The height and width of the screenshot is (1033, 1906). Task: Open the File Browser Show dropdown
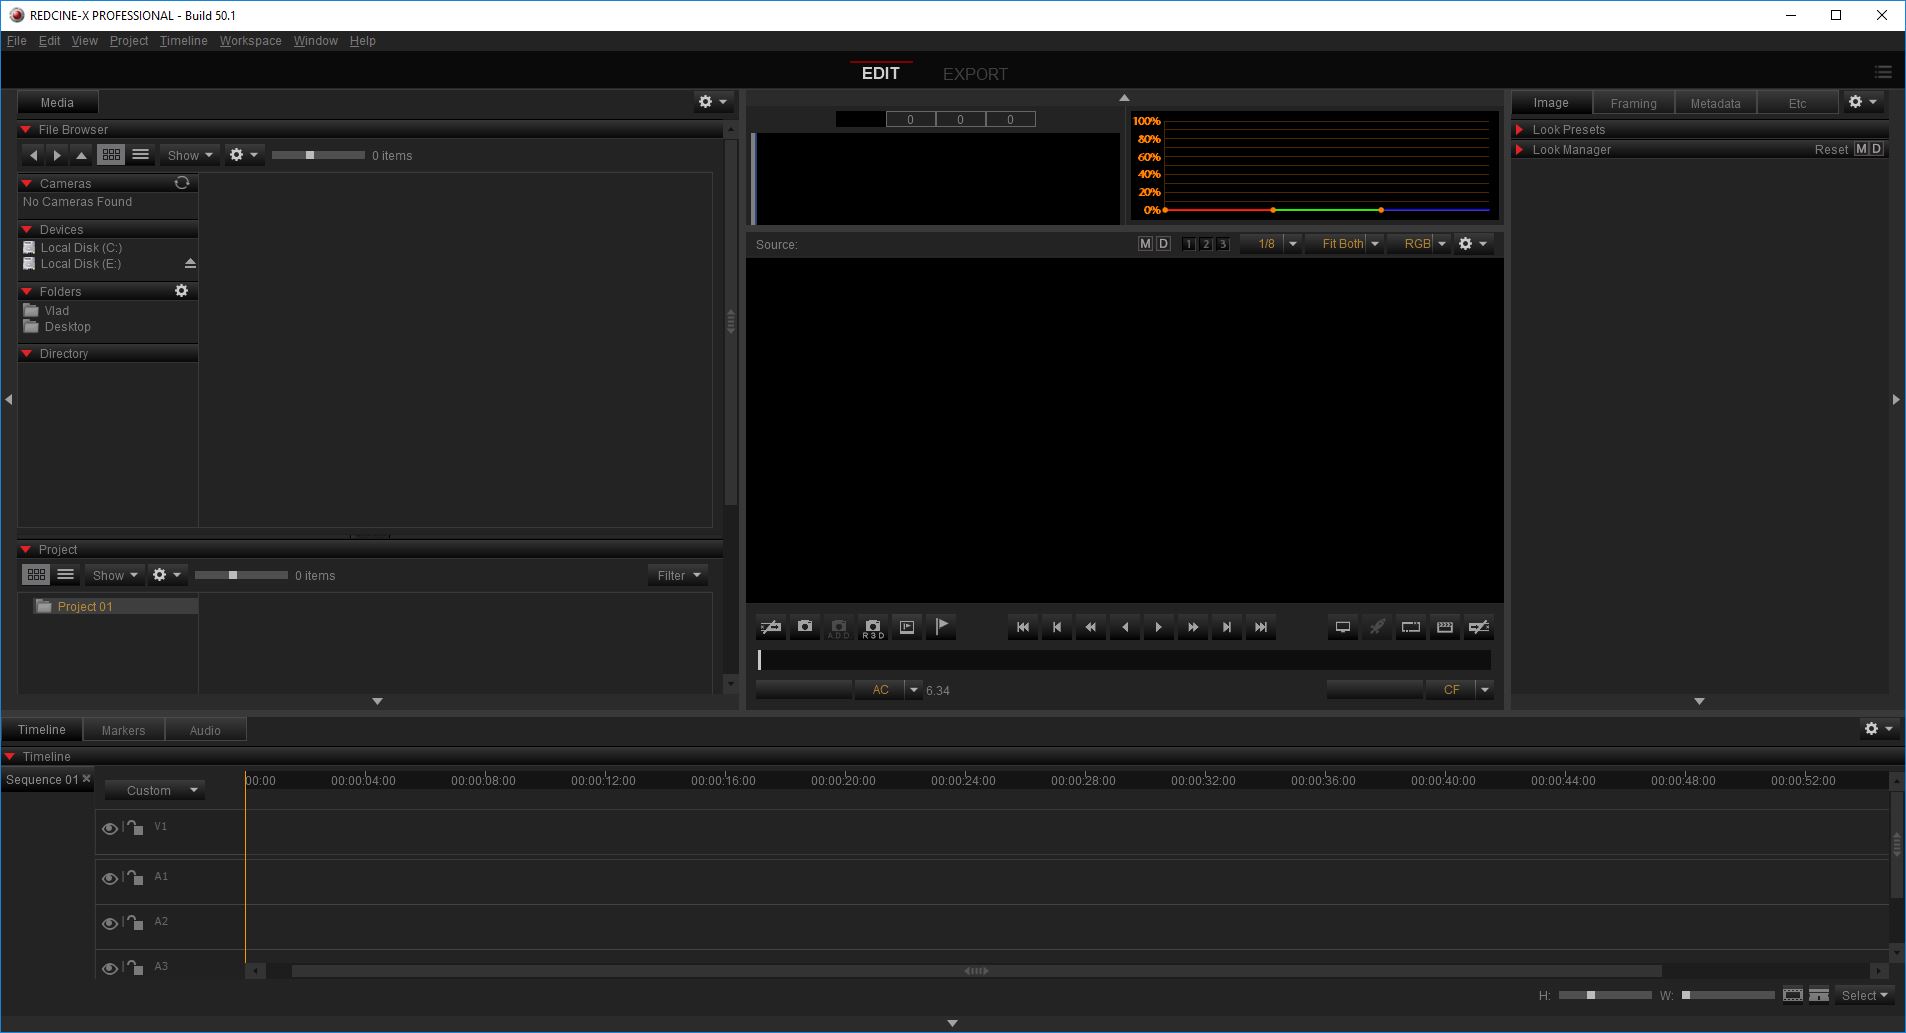click(190, 155)
